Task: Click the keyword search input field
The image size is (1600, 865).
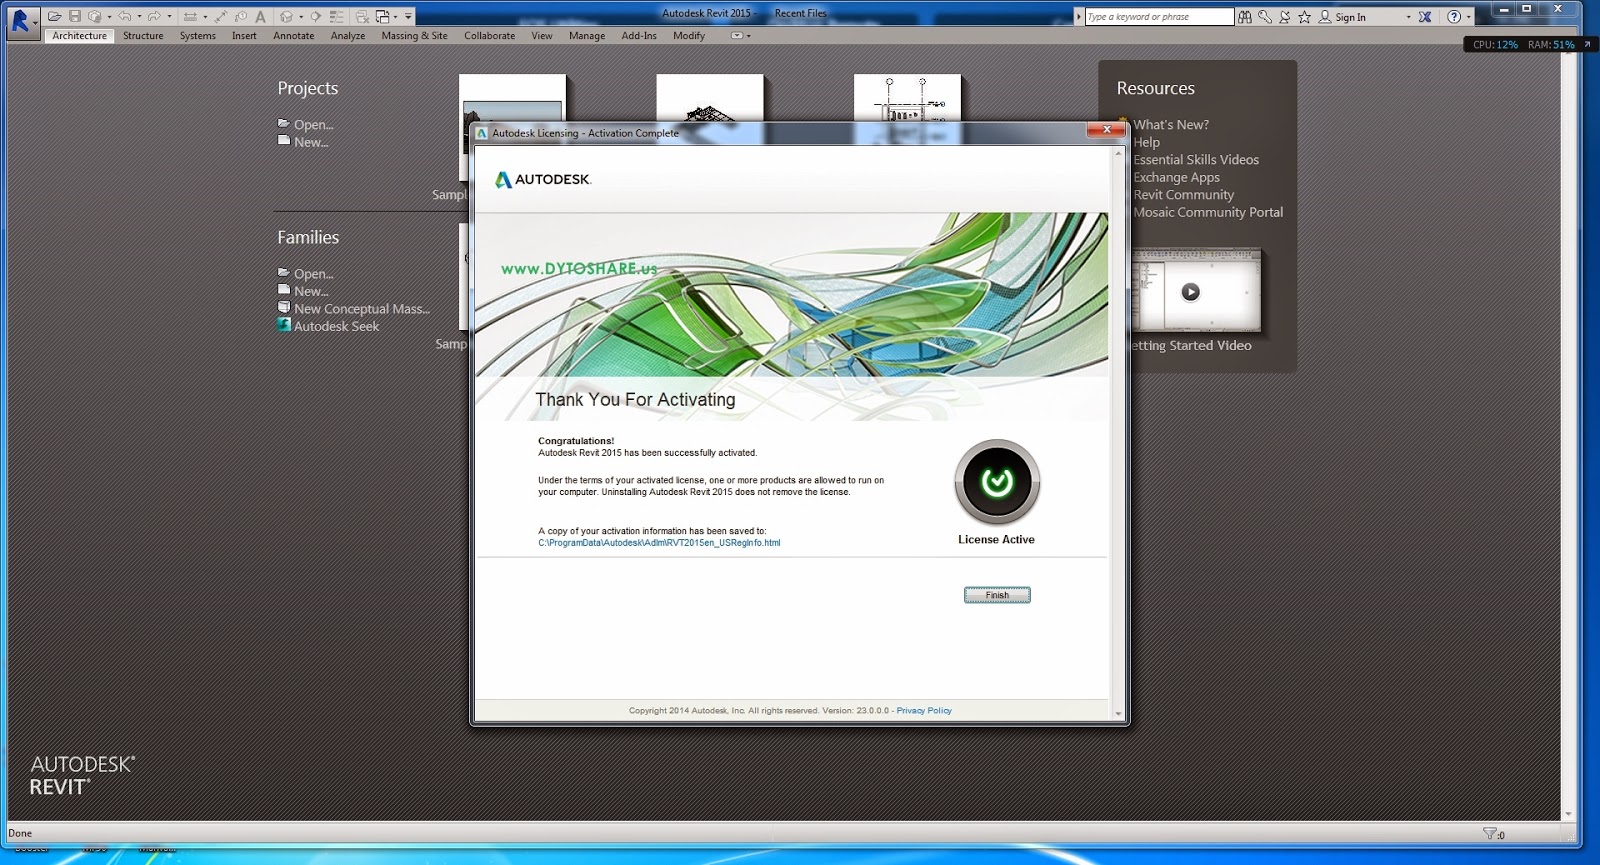Action: (x=1160, y=17)
